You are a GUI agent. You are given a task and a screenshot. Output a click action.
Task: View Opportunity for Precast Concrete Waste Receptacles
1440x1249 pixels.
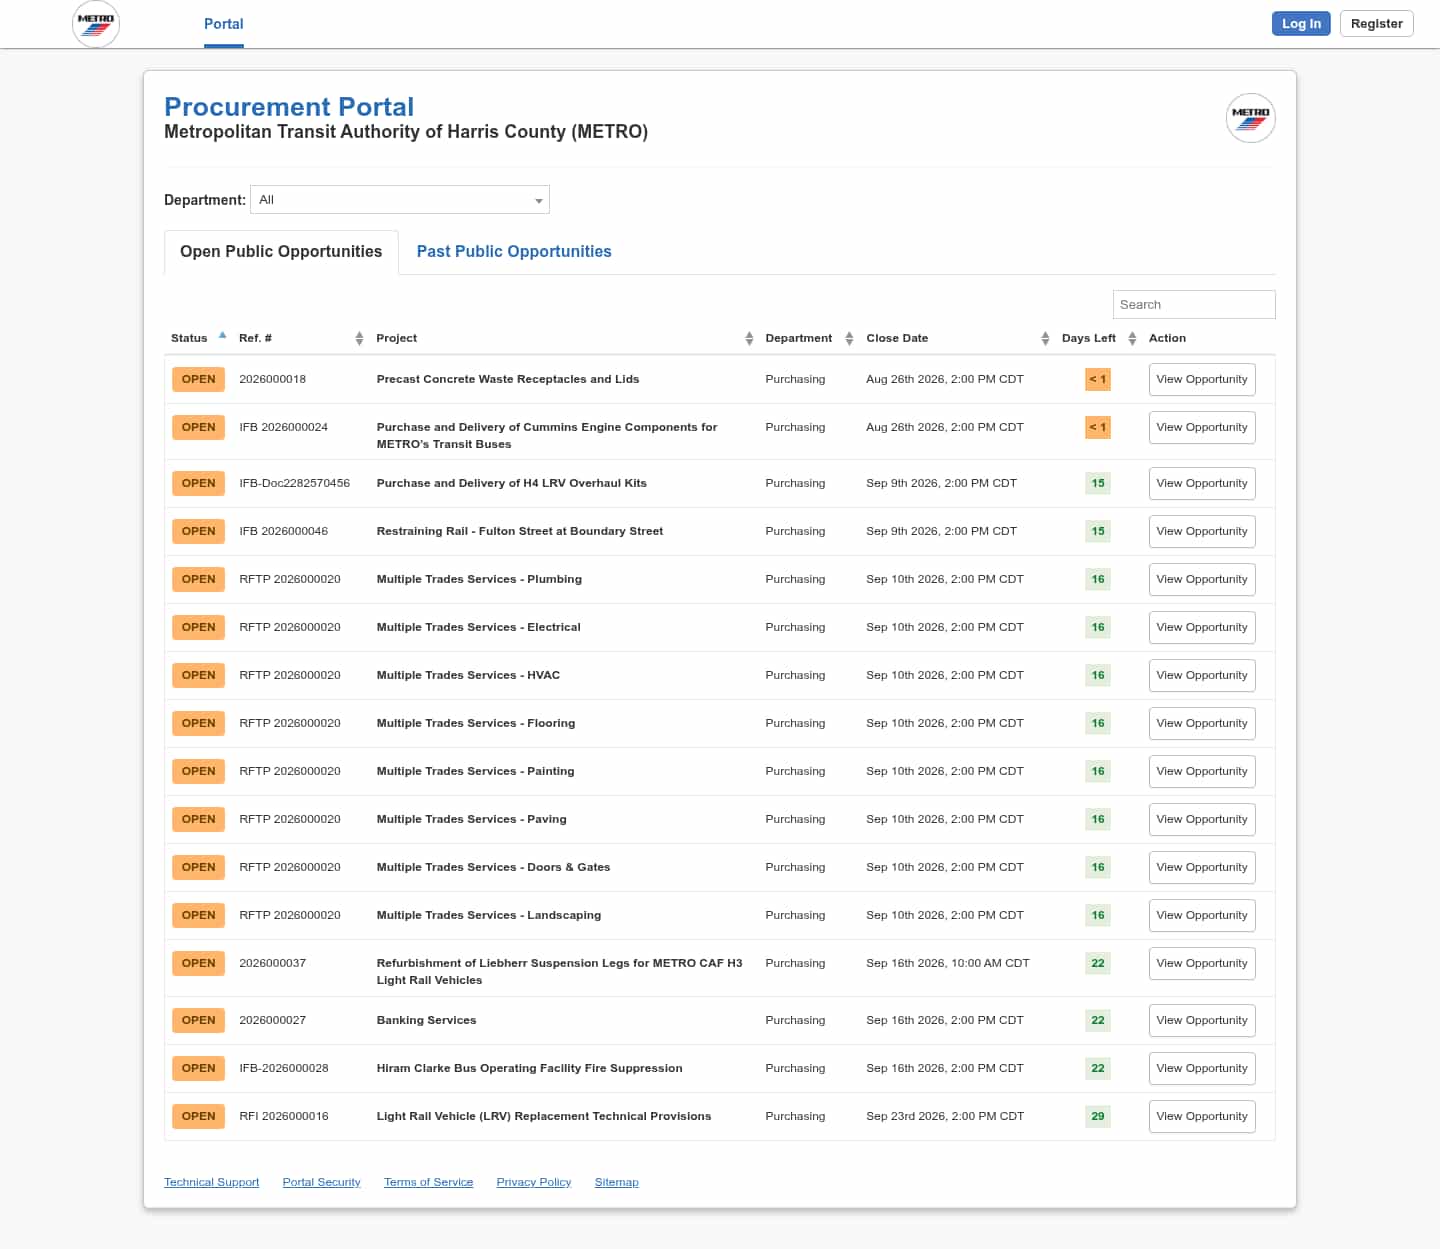click(1202, 380)
